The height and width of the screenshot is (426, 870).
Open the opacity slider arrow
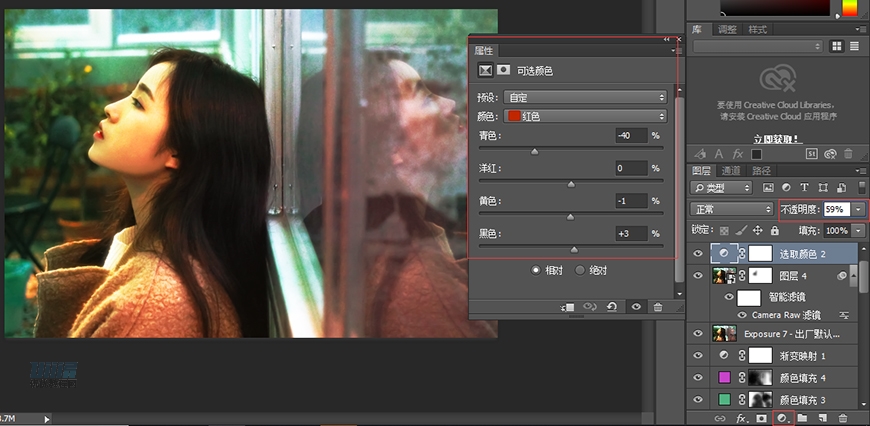(x=859, y=209)
